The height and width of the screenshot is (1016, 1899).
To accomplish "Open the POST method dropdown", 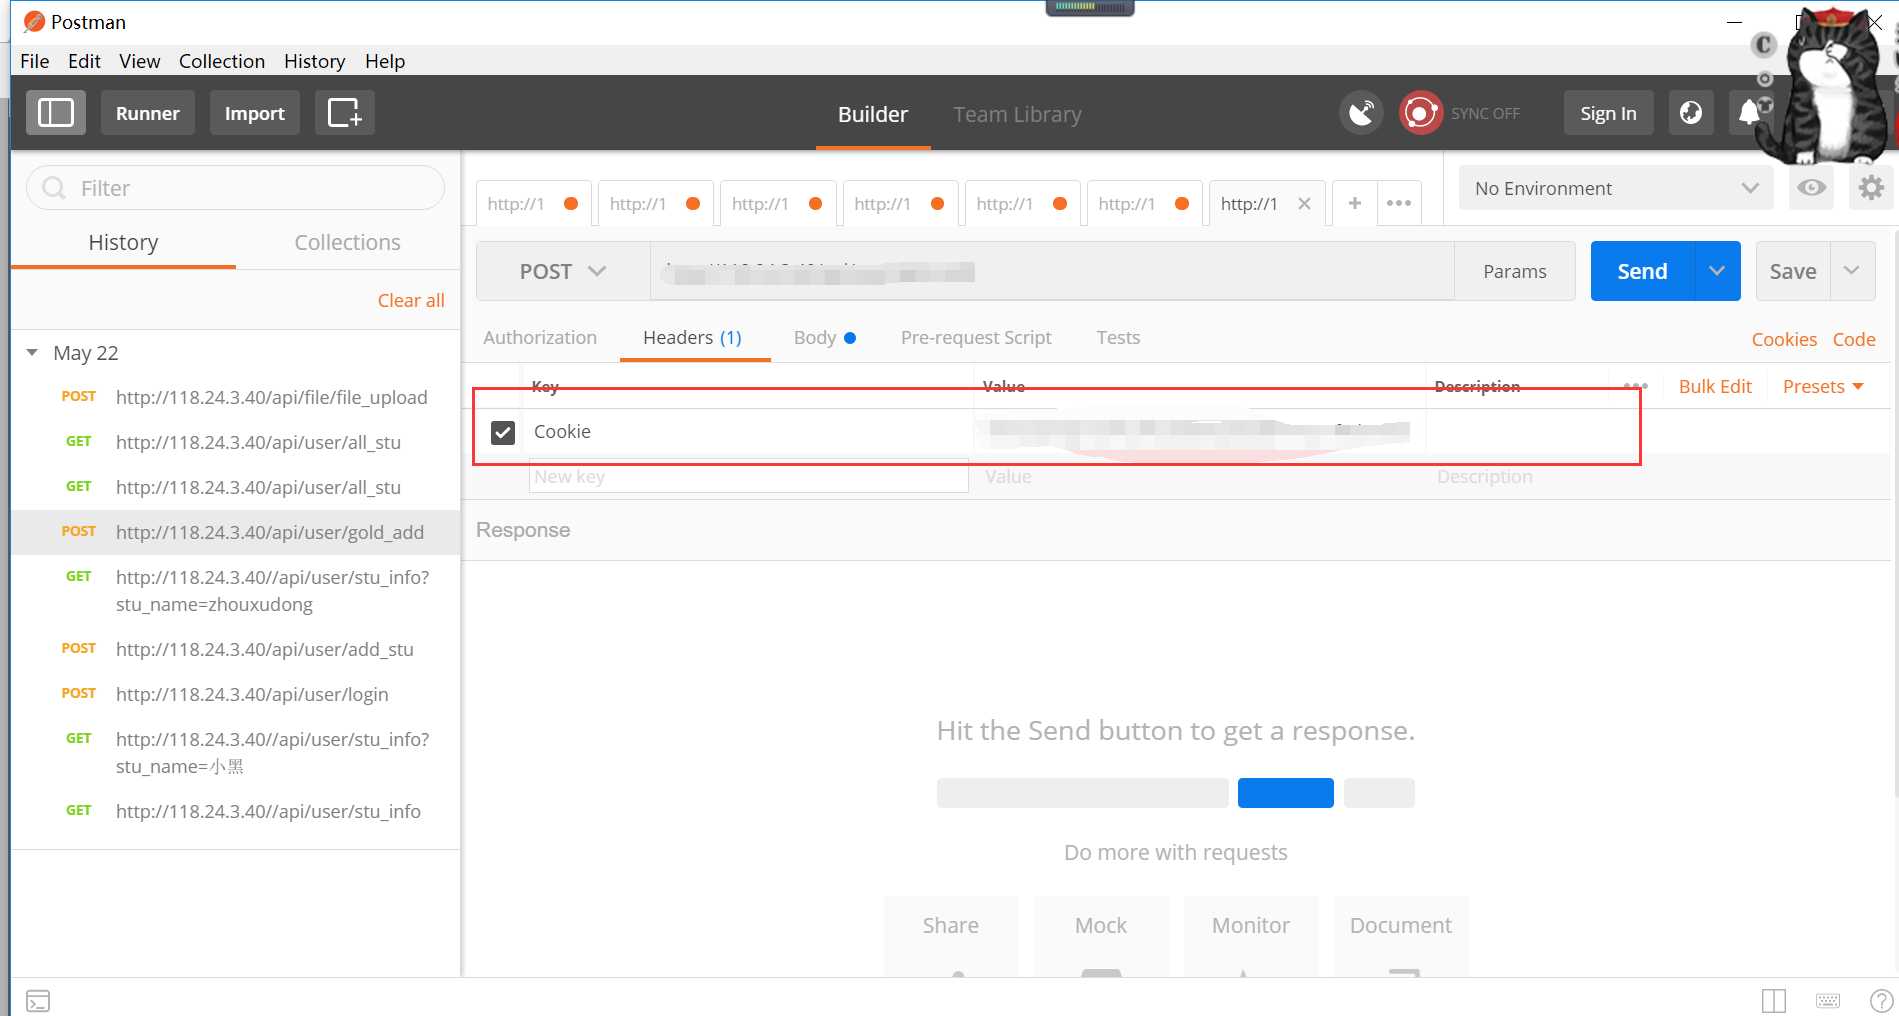I will click(563, 271).
